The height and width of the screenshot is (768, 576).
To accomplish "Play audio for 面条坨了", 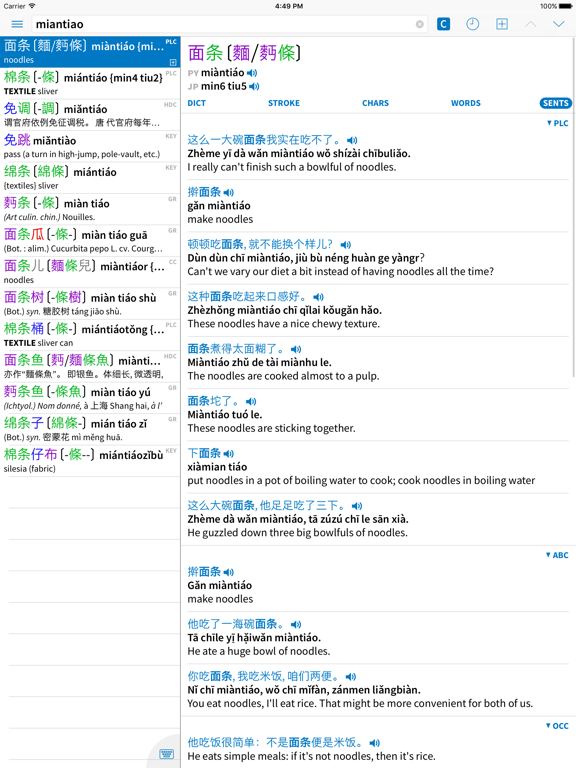I will click(x=251, y=402).
